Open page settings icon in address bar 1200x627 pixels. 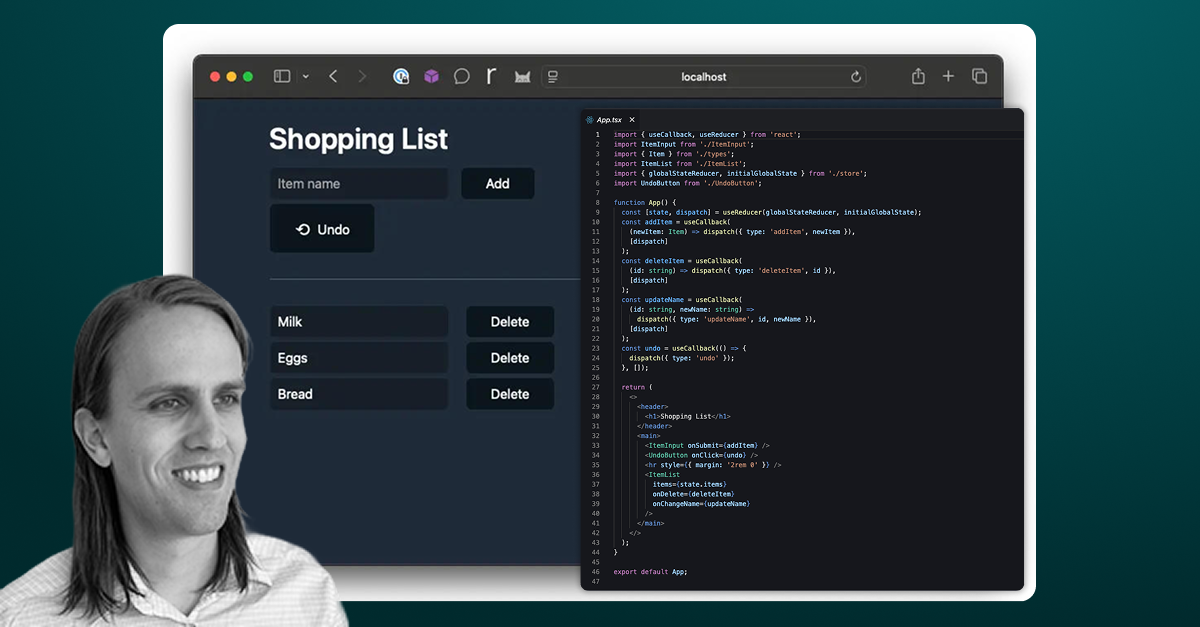pyautogui.click(x=553, y=77)
